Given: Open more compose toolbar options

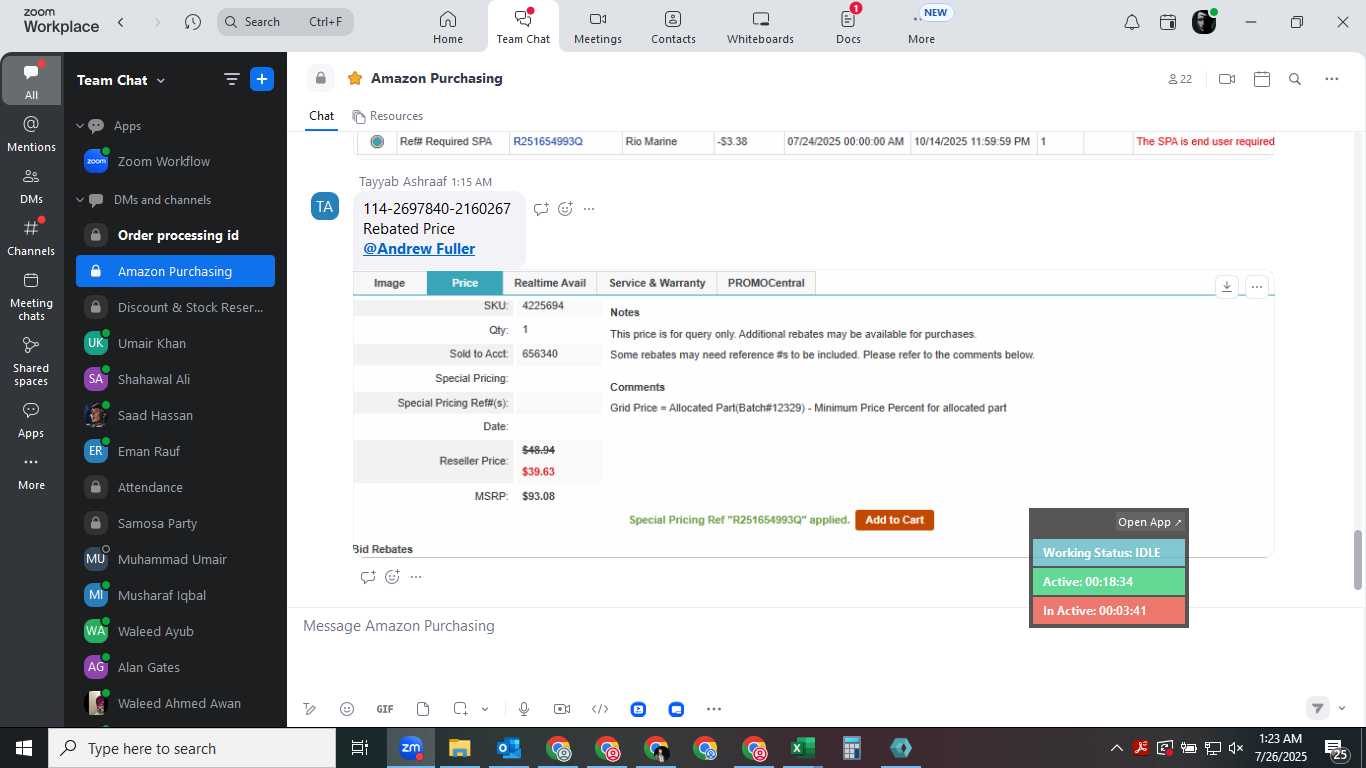Looking at the screenshot, I should pyautogui.click(x=714, y=709).
